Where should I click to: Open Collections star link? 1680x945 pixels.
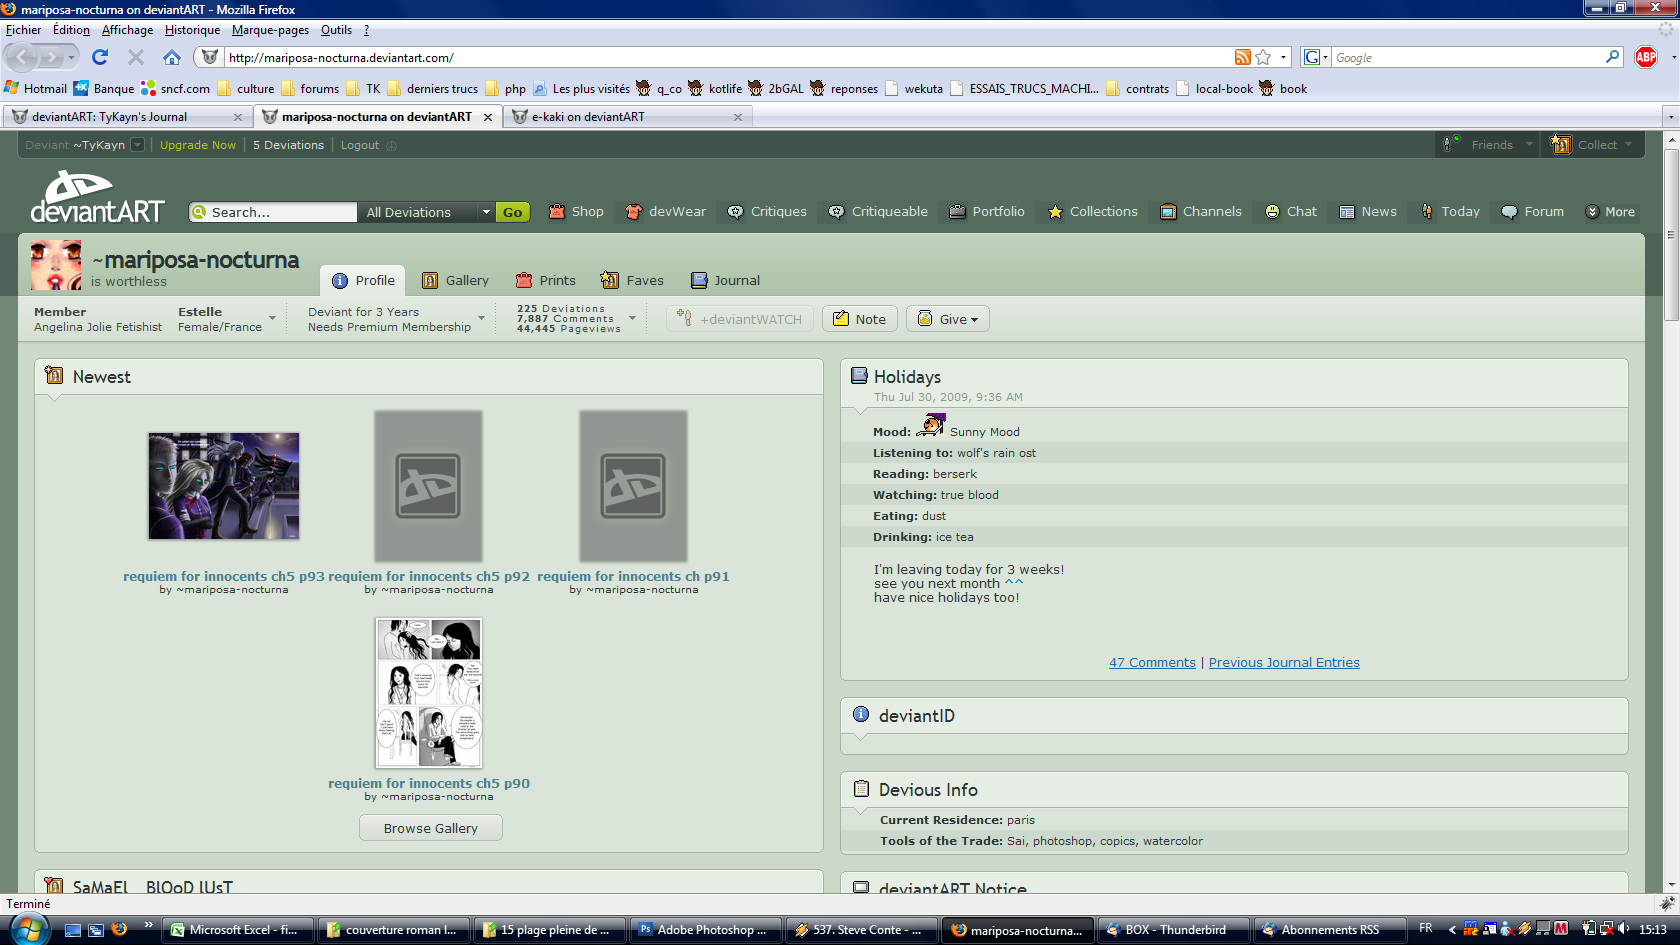pos(1092,212)
